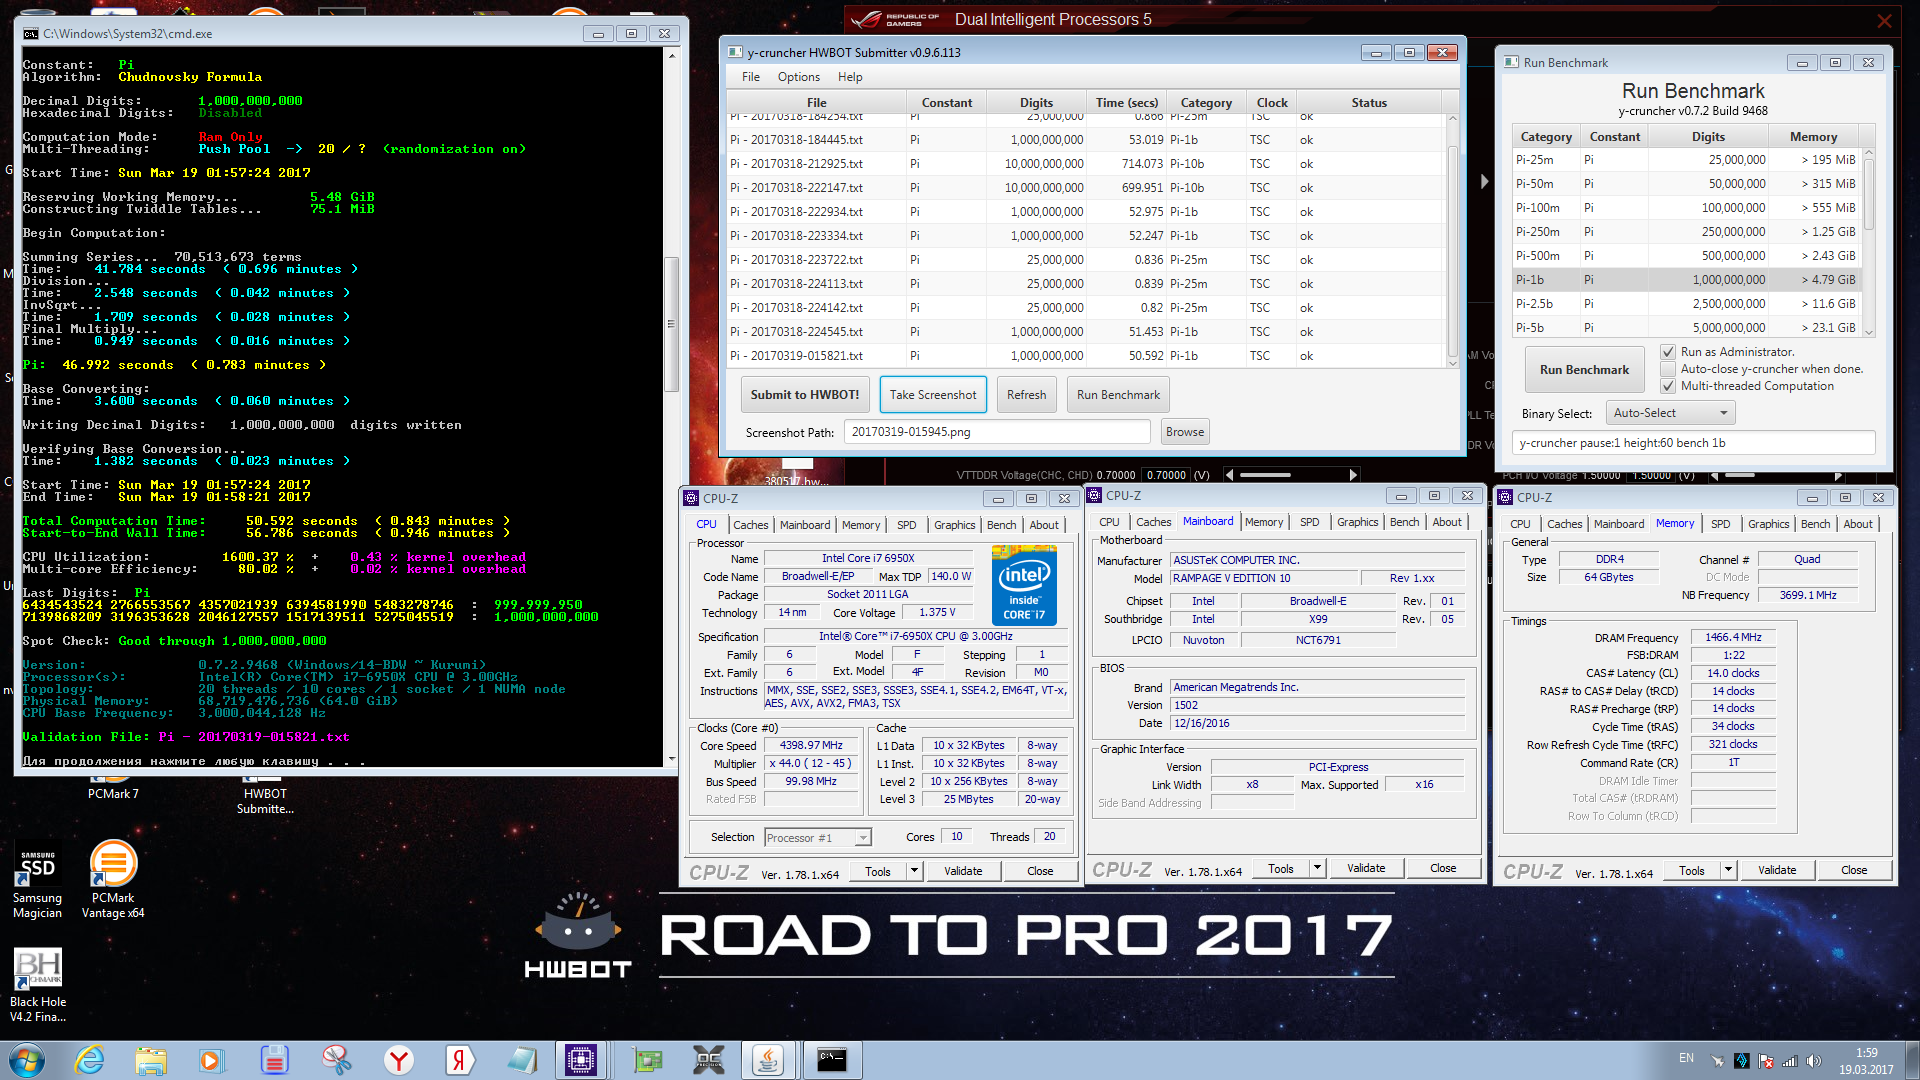
Task: Open Tools dropdown arrow in Memory CPU-Z
Action: [1728, 870]
